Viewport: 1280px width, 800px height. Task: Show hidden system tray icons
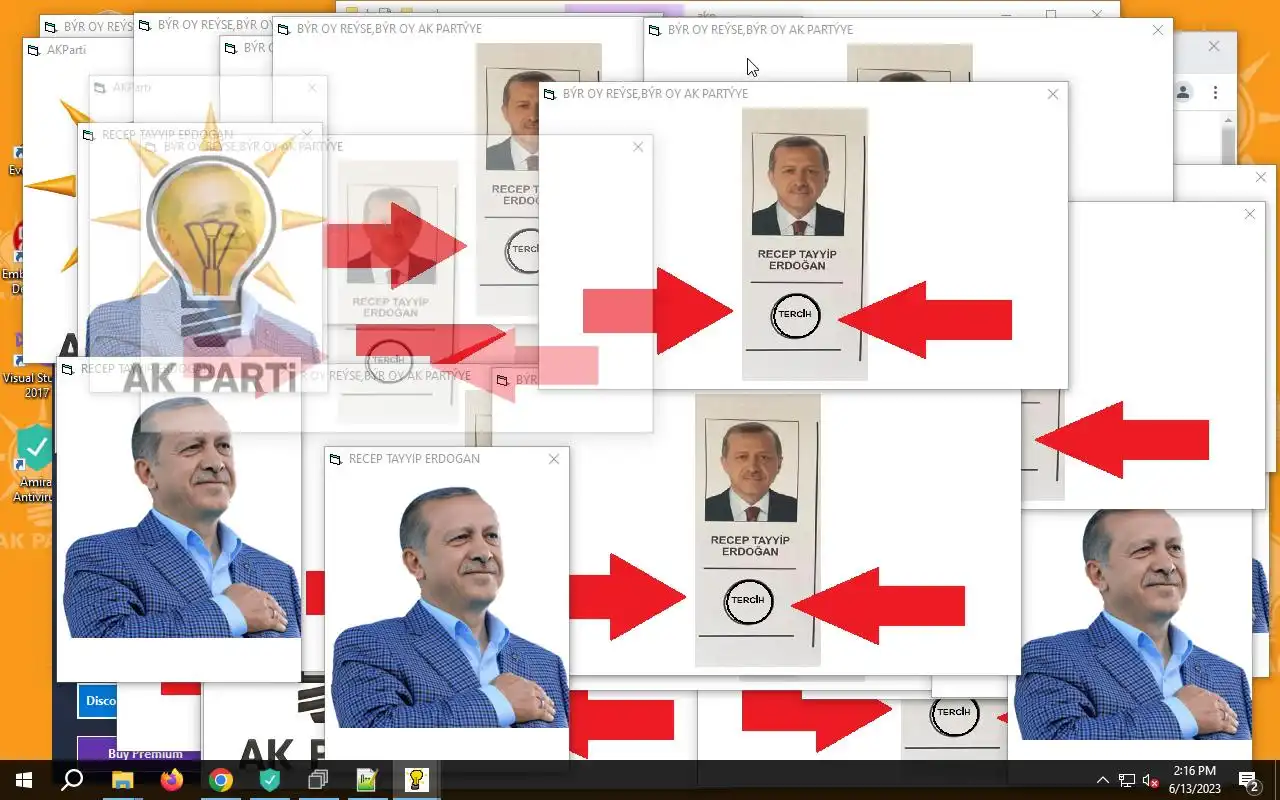[x=1103, y=780]
